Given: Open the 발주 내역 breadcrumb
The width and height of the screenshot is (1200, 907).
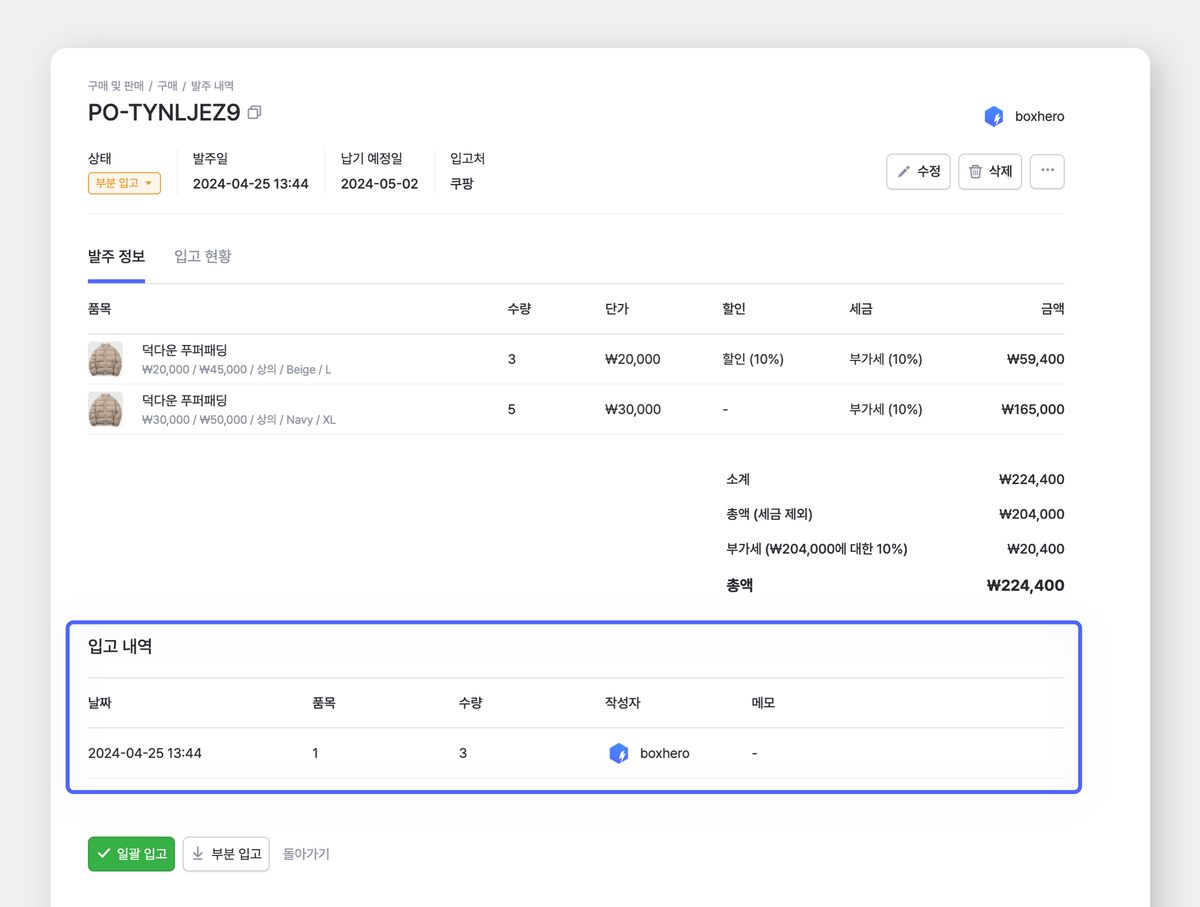Looking at the screenshot, I should point(212,86).
